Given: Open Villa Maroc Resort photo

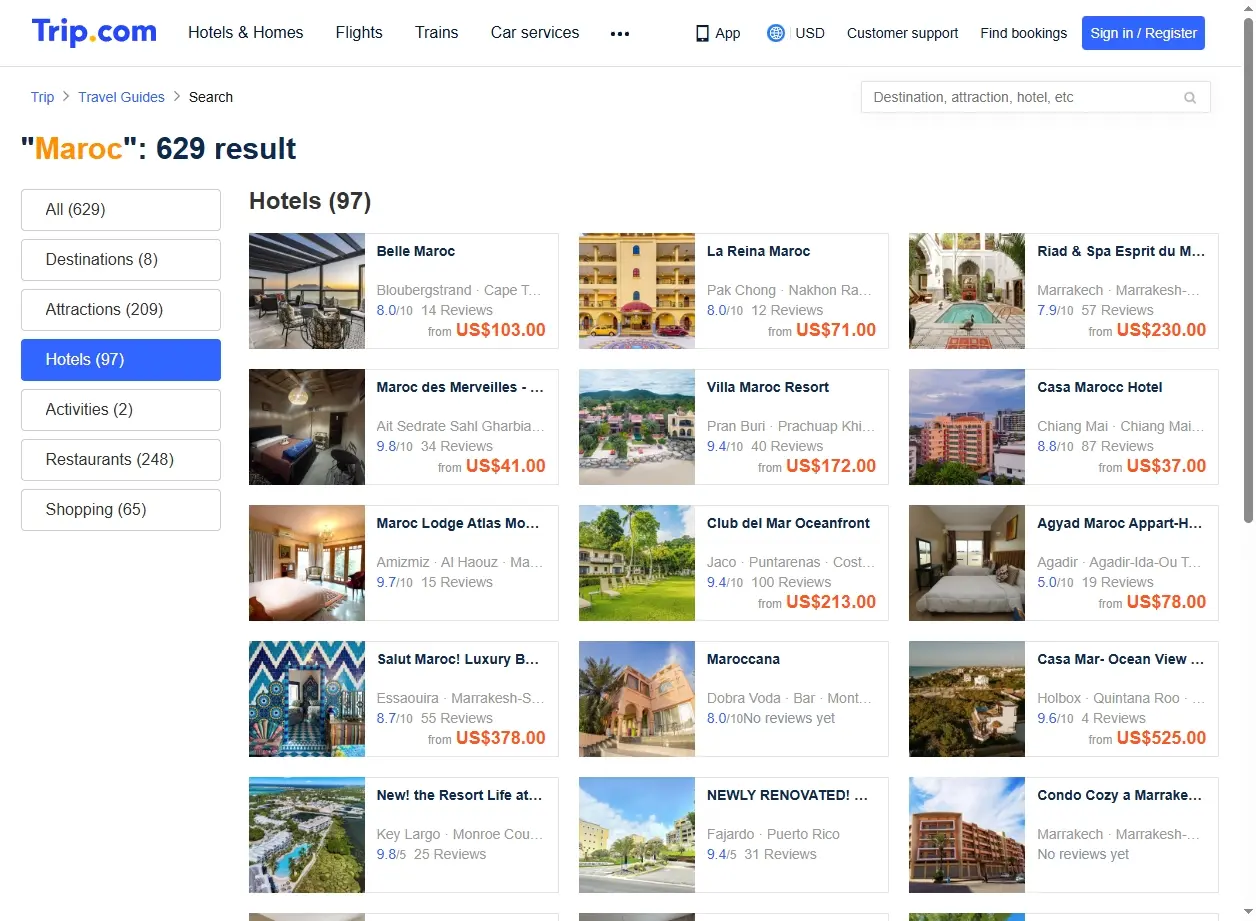Looking at the screenshot, I should tap(637, 427).
